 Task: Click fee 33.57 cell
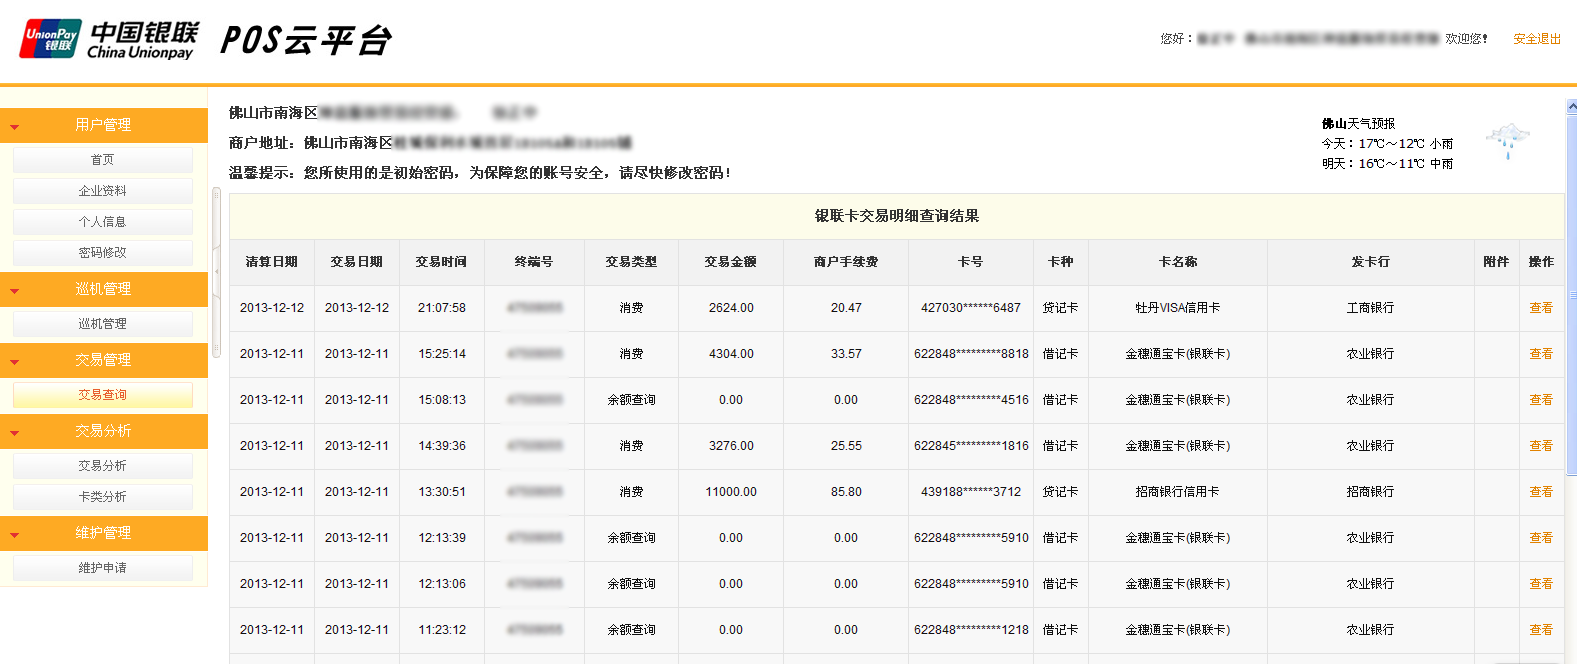tap(846, 354)
